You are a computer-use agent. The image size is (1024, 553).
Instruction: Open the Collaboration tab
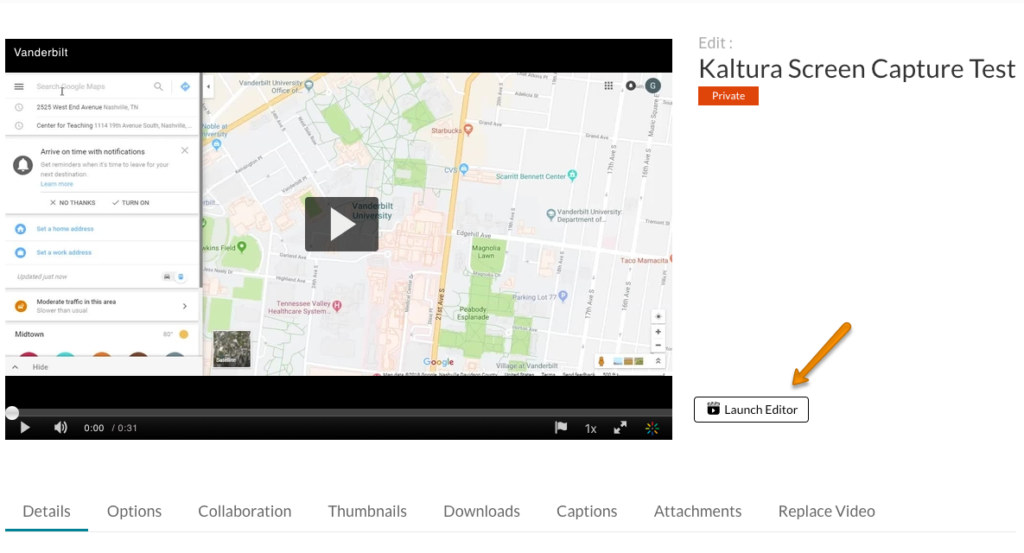point(245,511)
